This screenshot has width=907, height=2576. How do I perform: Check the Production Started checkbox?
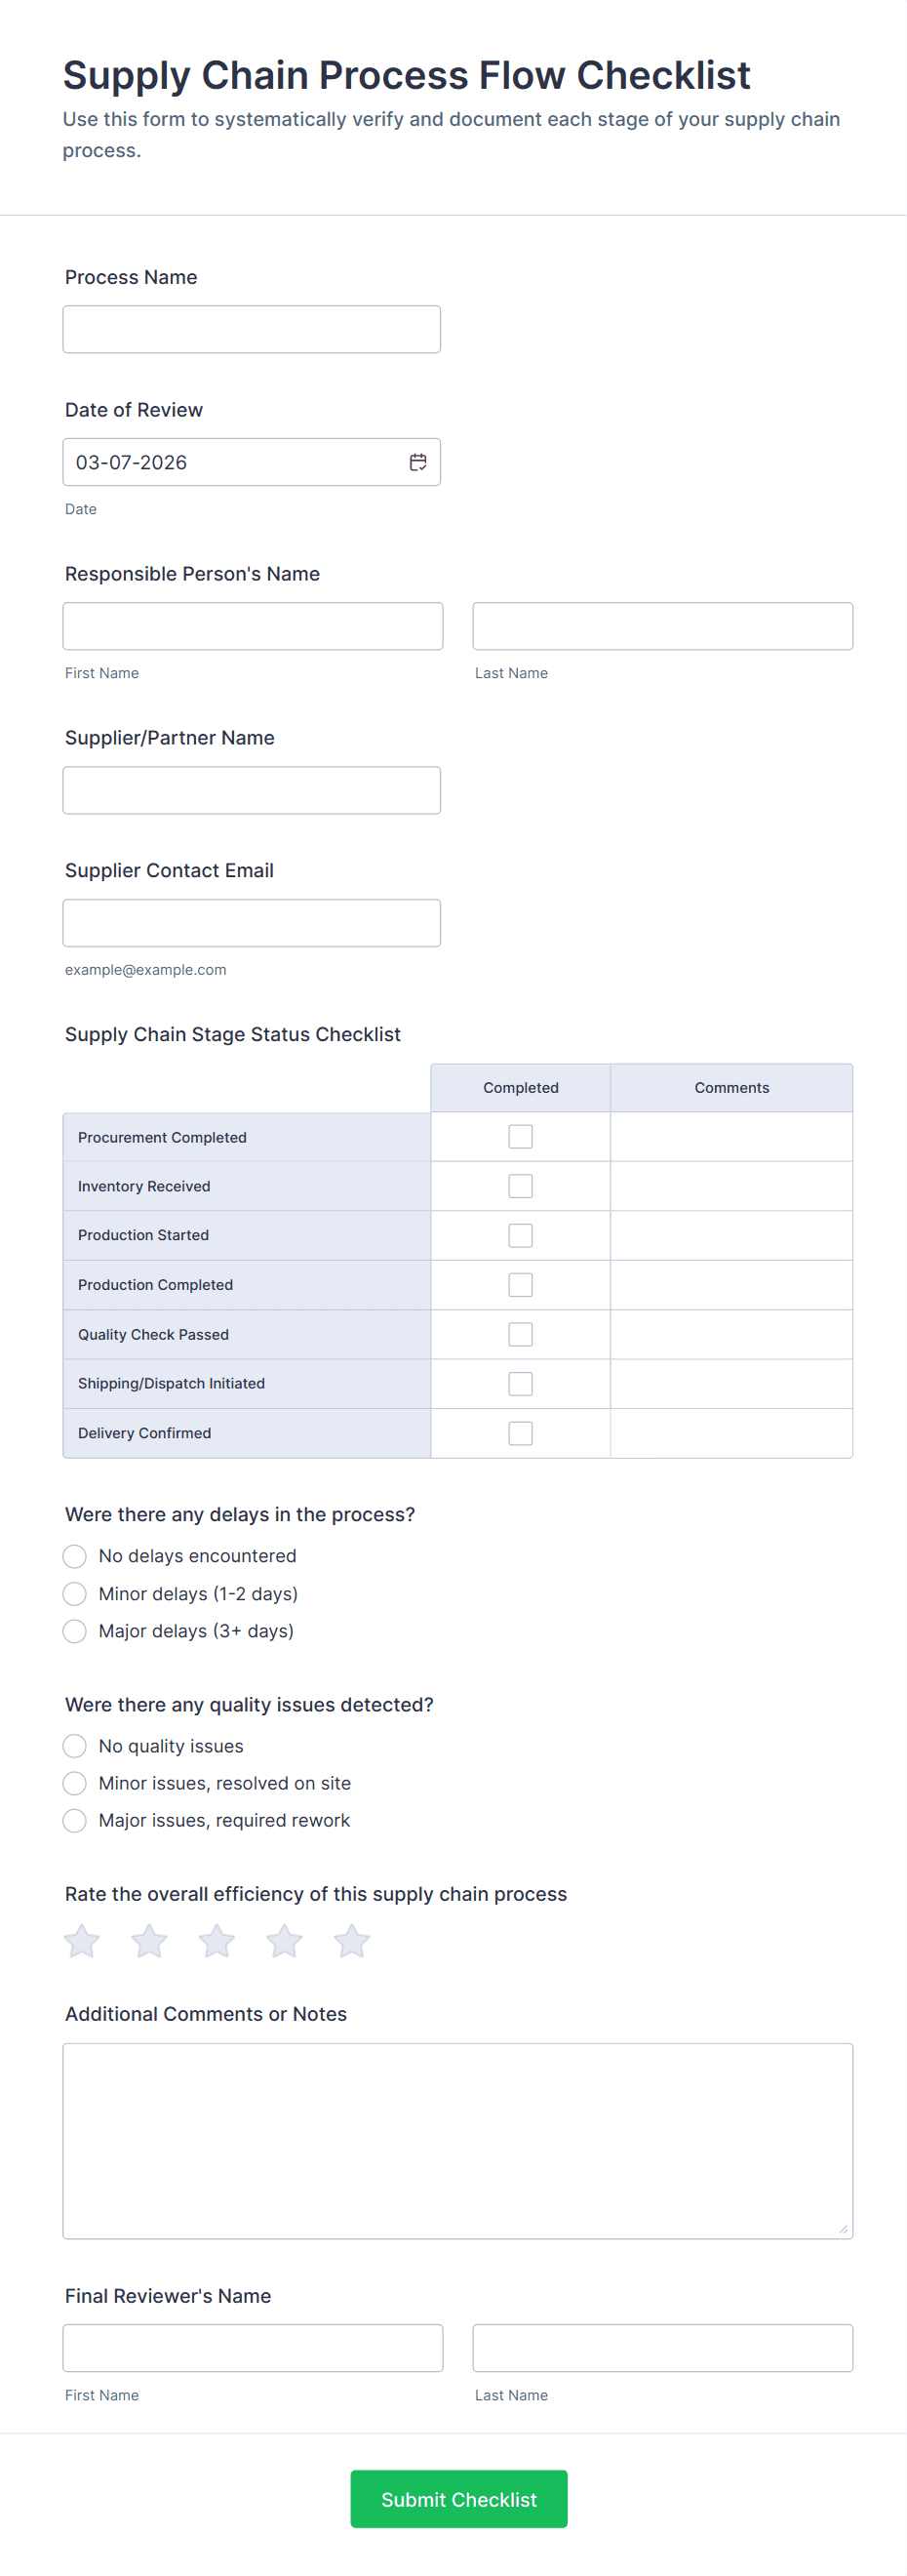(x=520, y=1235)
